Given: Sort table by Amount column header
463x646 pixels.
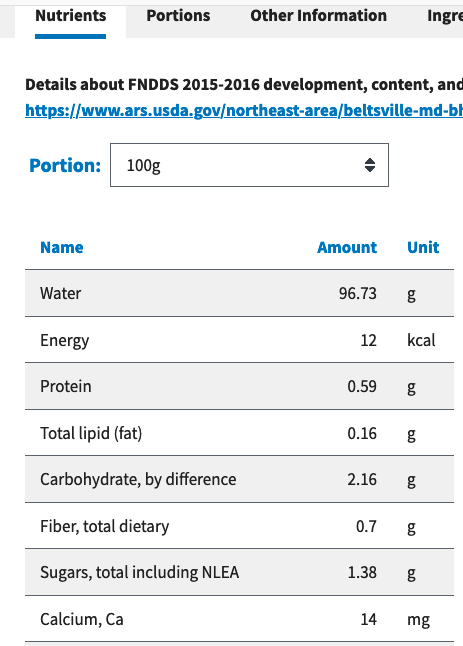Looking at the screenshot, I should point(347,248).
